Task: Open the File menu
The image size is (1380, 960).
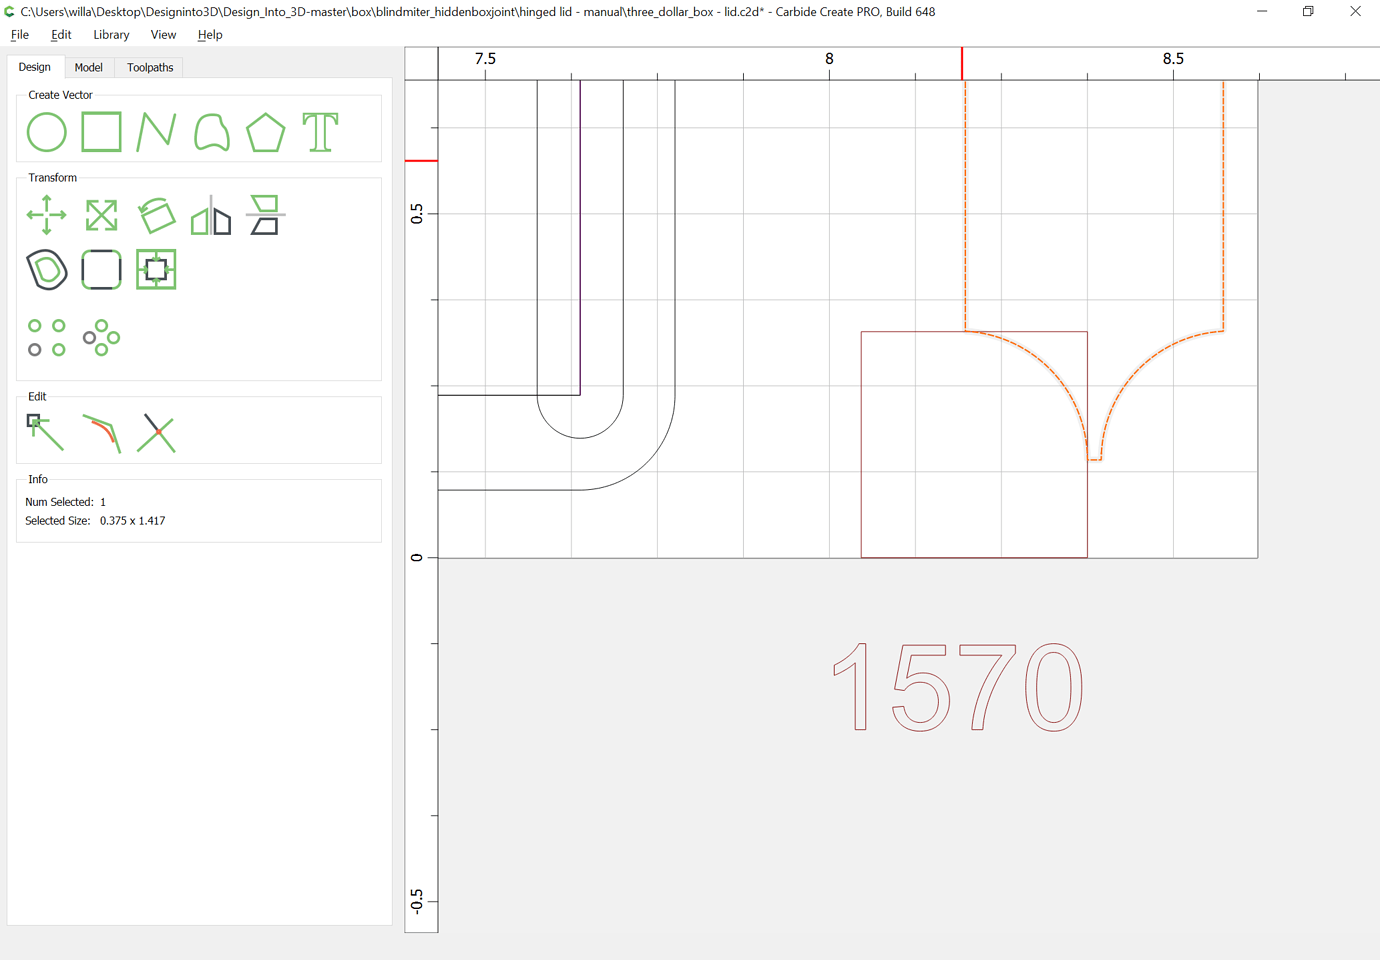Action: click(20, 35)
